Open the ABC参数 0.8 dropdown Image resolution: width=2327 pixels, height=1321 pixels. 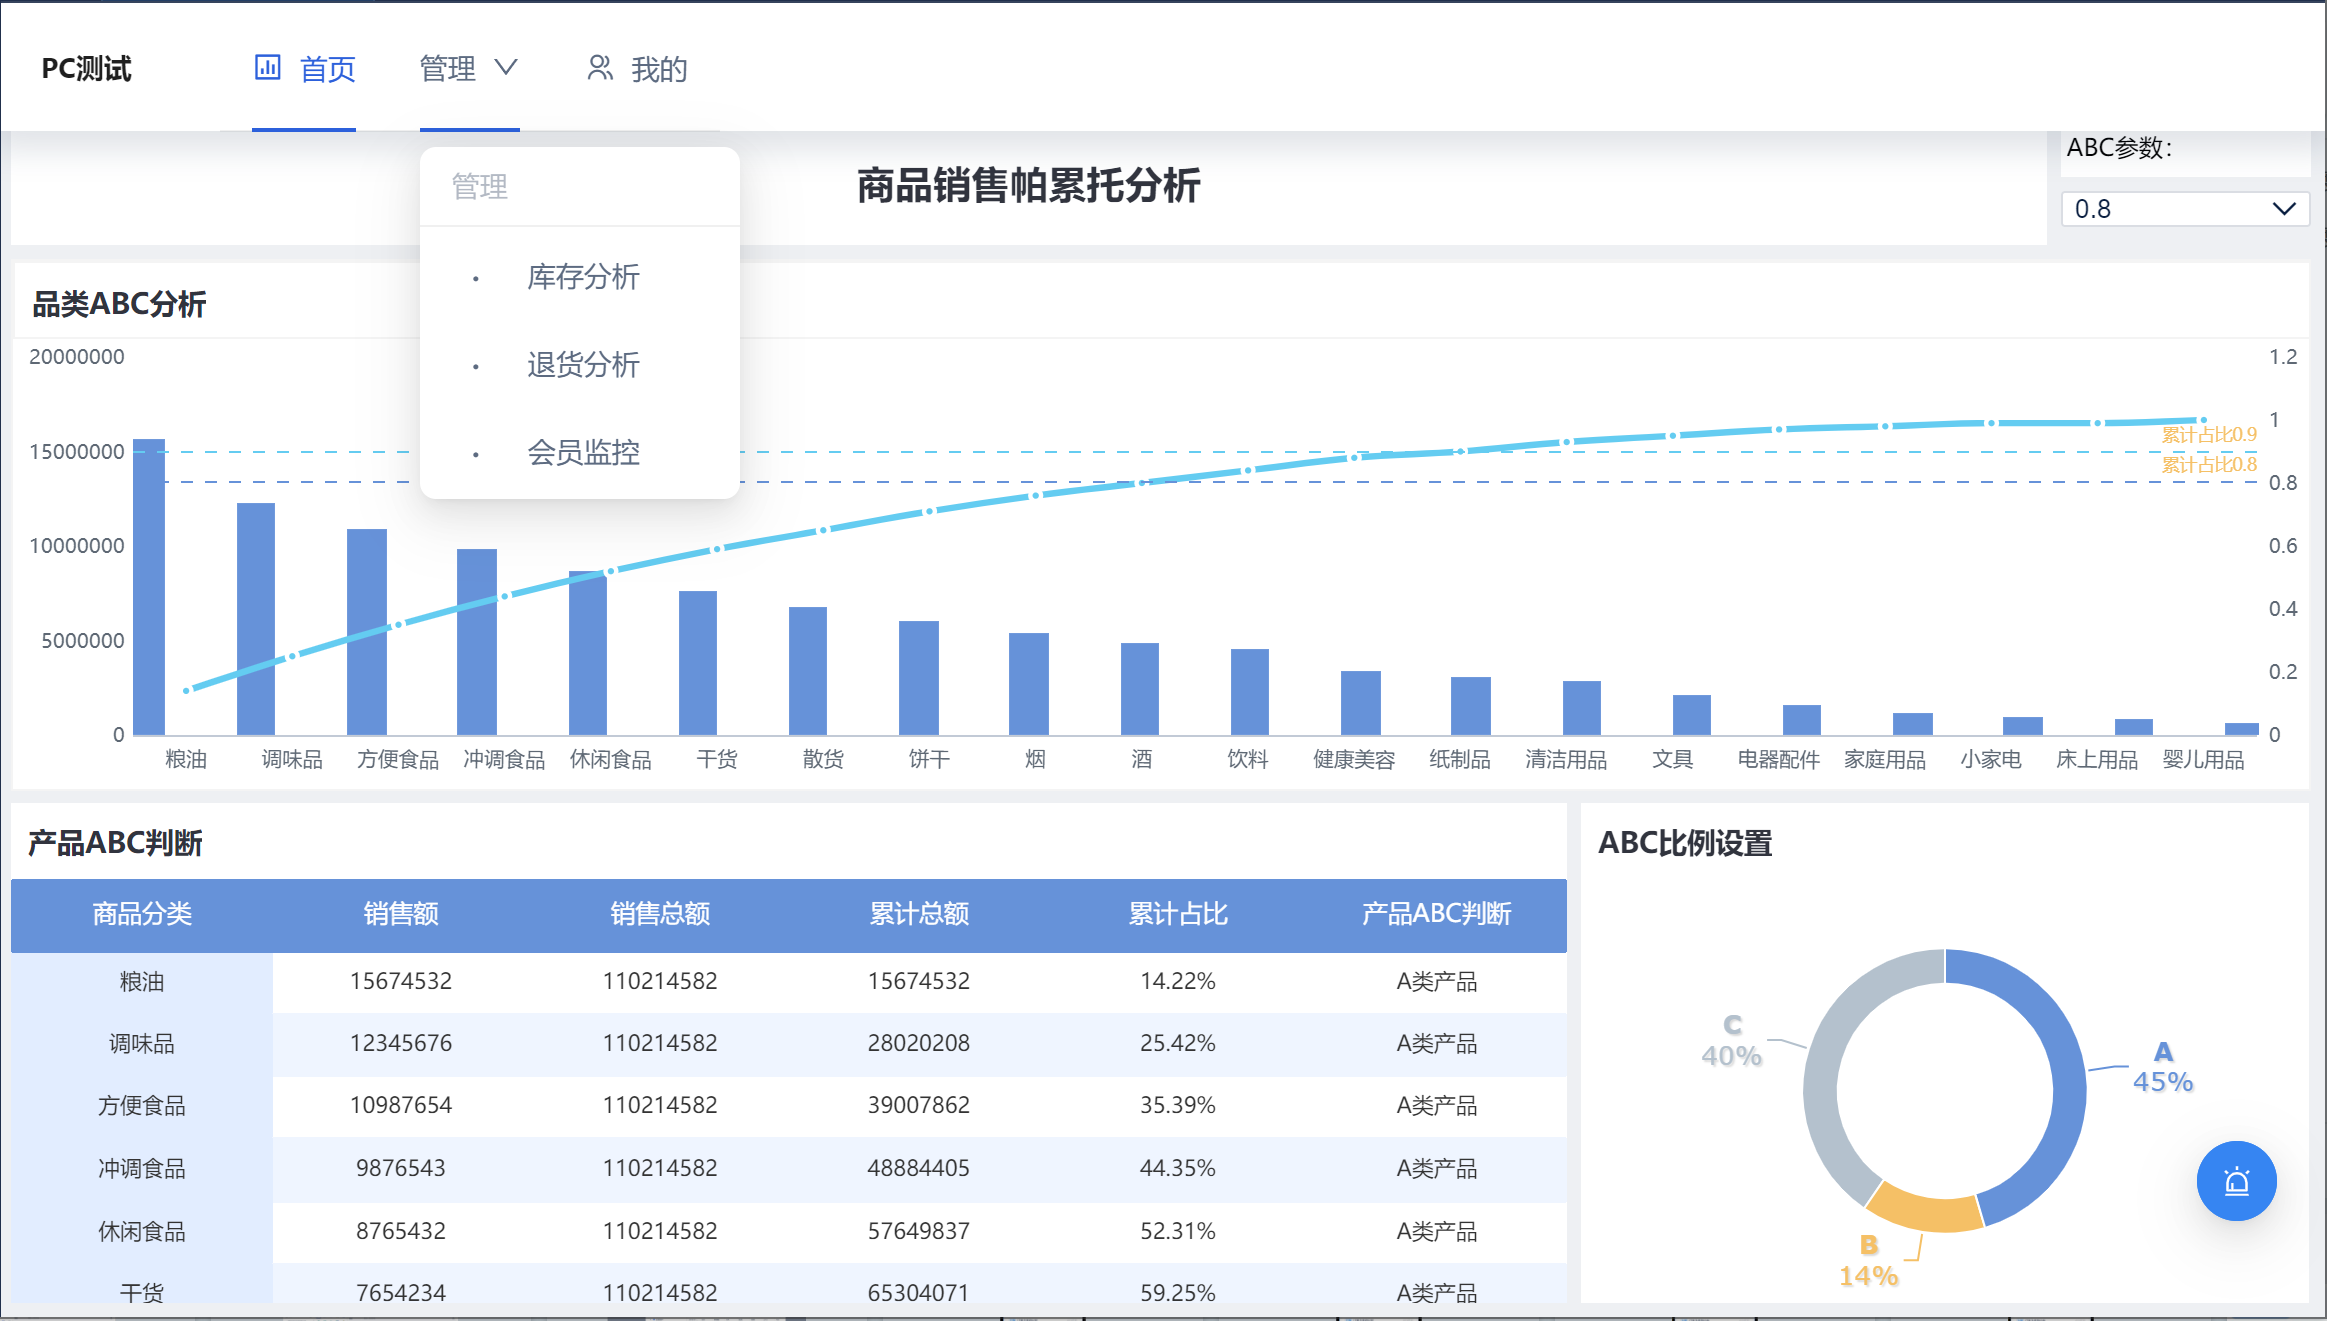2185,209
